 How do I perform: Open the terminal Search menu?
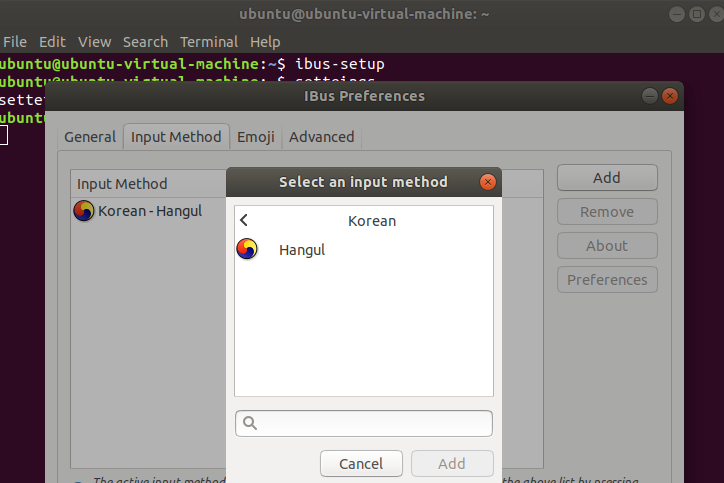click(145, 42)
